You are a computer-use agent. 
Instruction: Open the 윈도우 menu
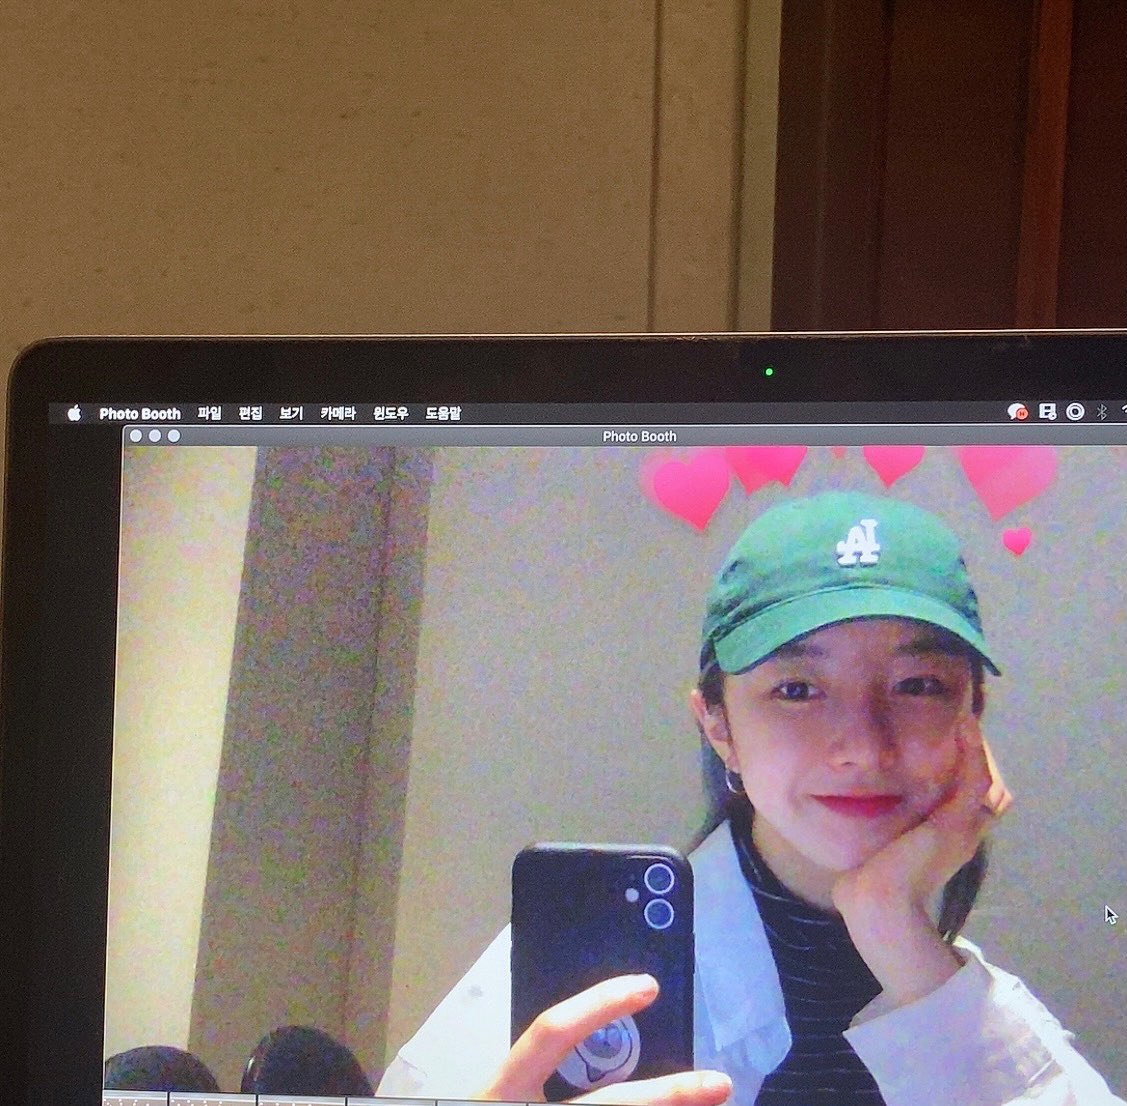tap(390, 413)
